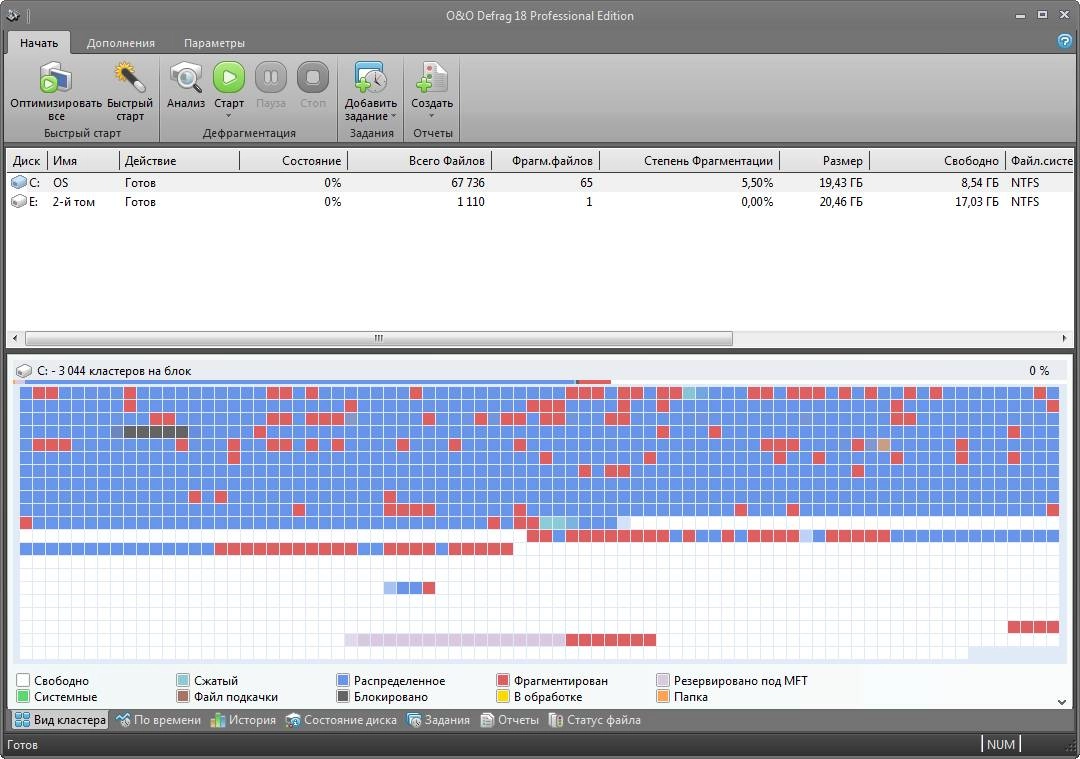Expand the legend chevron at bottom right
Image resolution: width=1080 pixels, height=759 pixels.
pyautogui.click(x=1061, y=702)
